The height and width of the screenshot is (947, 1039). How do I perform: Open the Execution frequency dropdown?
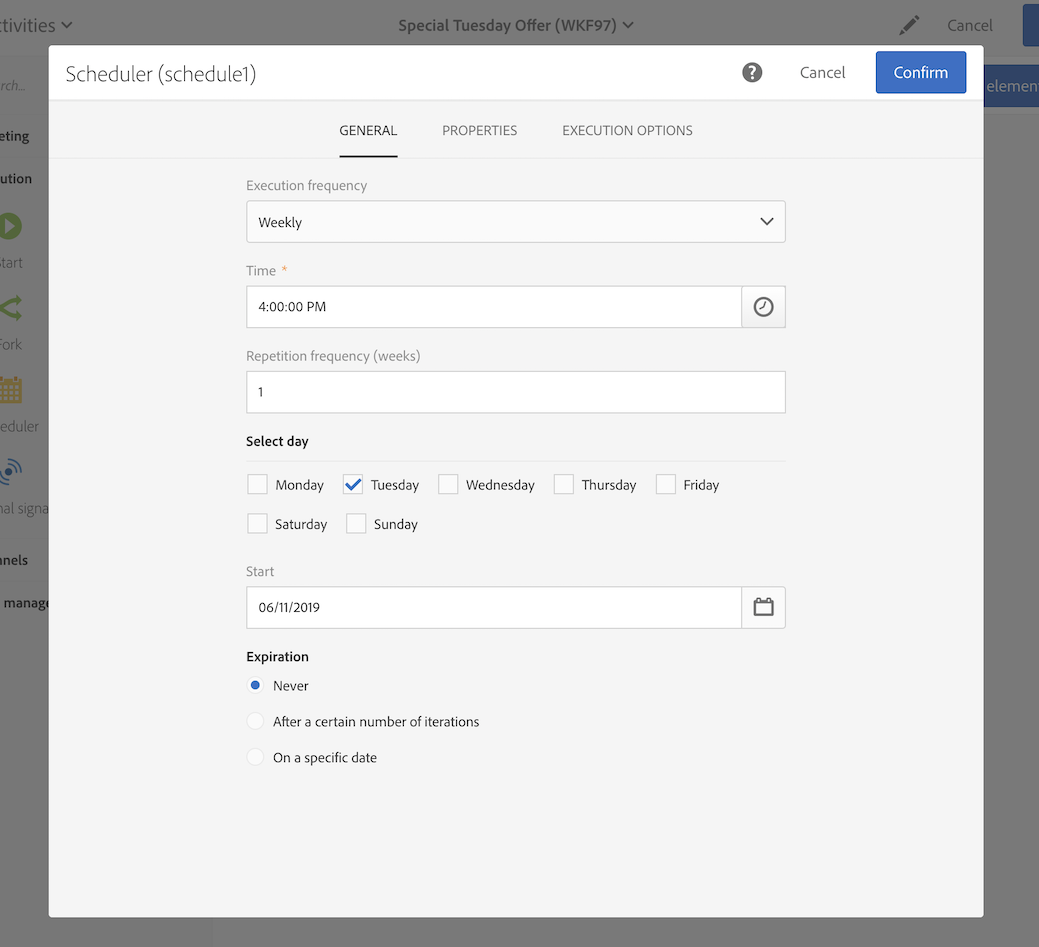(x=515, y=222)
